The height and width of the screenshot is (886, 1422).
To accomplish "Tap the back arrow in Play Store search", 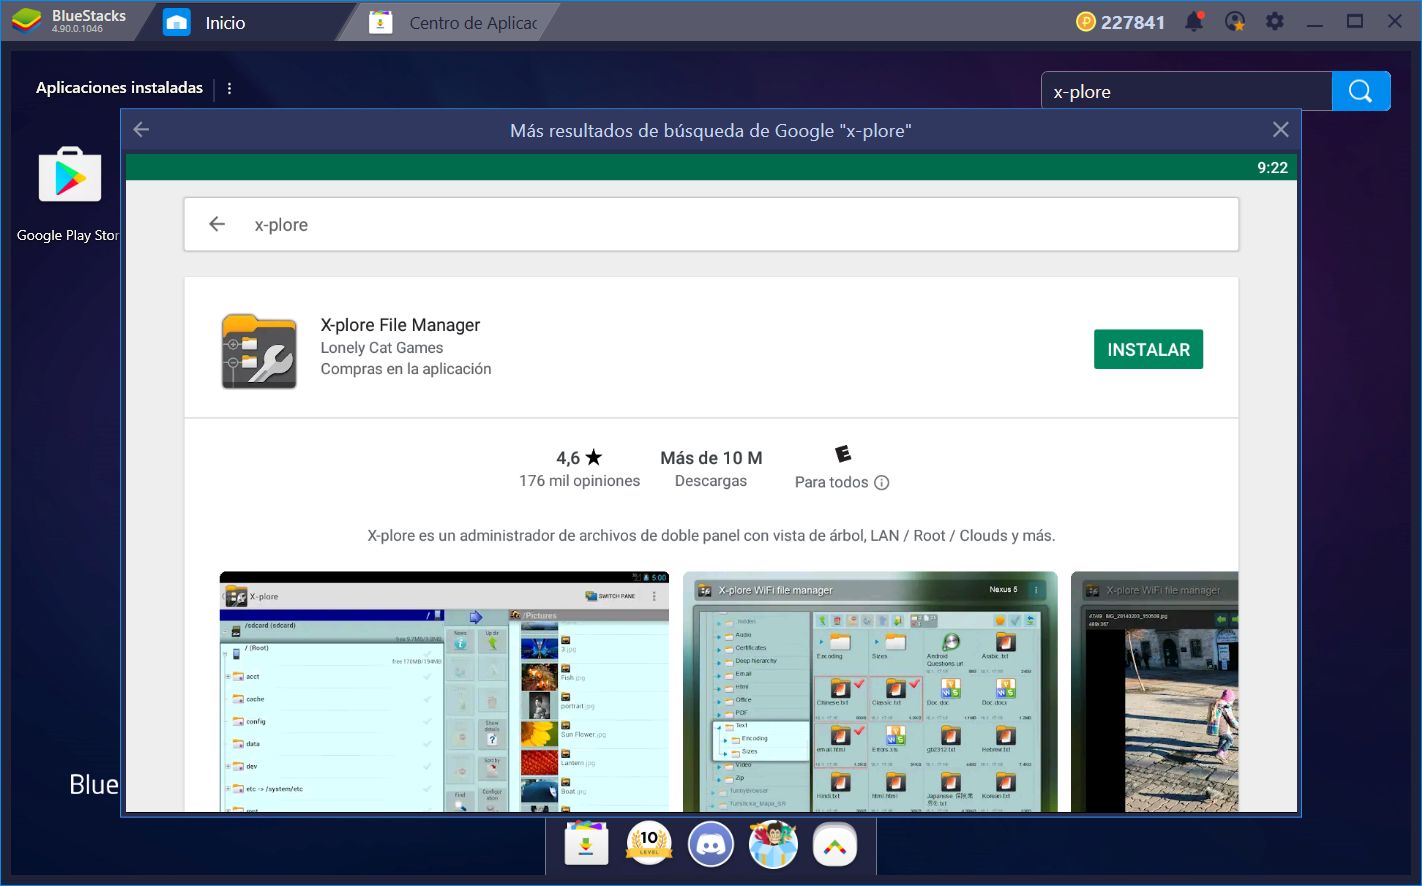I will [217, 224].
